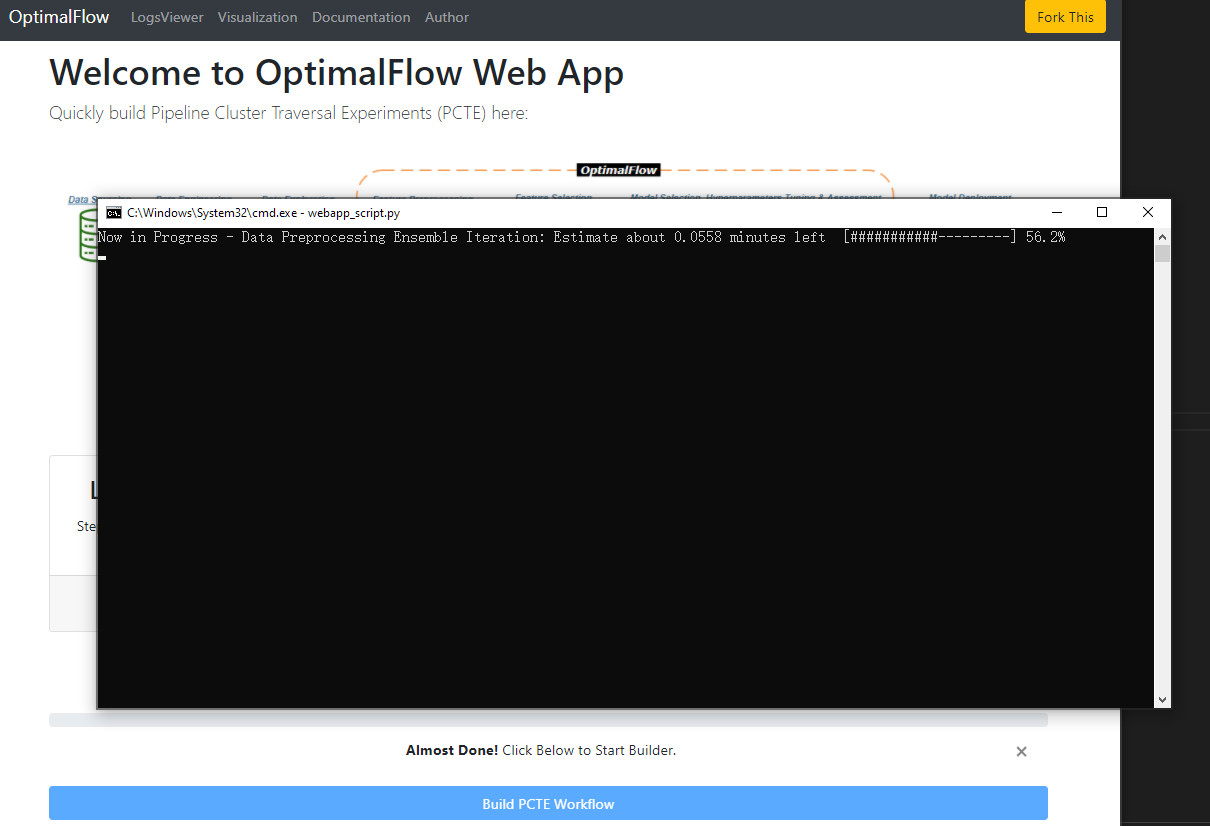Click the Fork This button
Image resolution: width=1210 pixels, height=826 pixels.
click(1065, 17)
